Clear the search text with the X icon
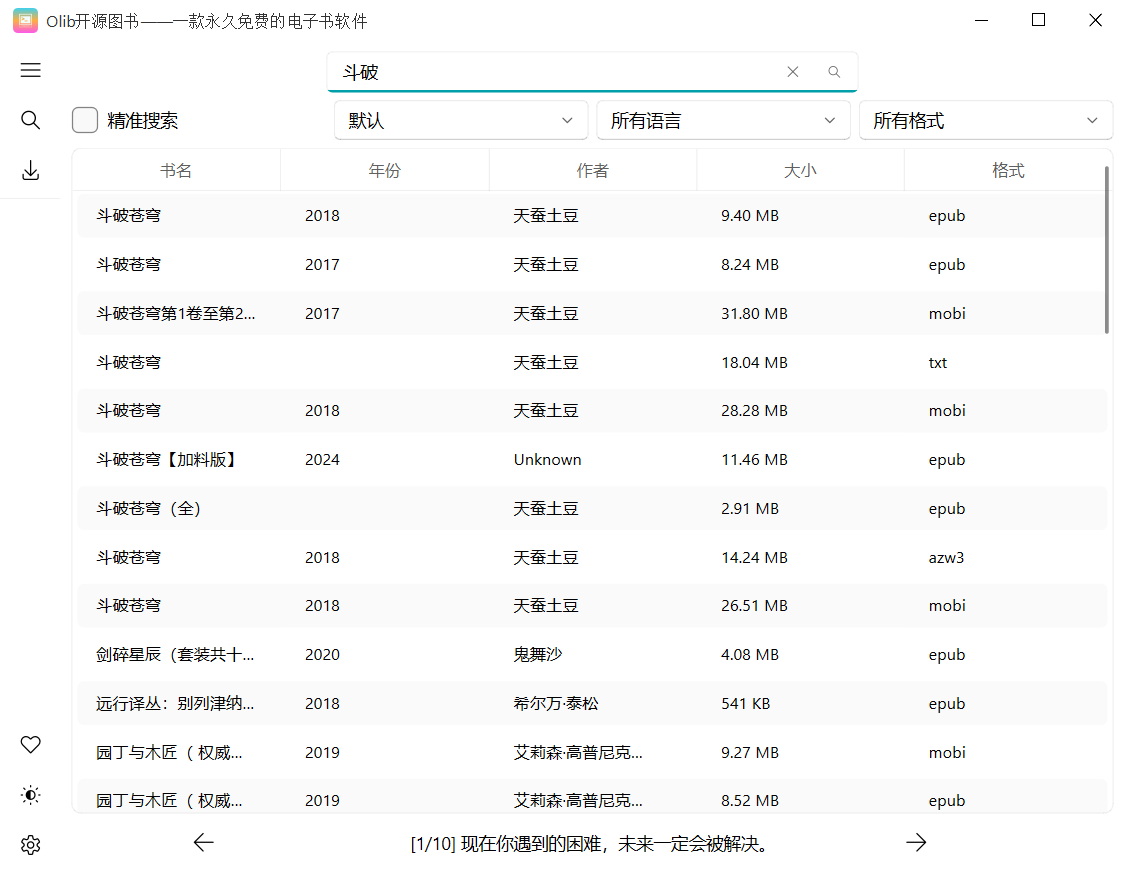The height and width of the screenshot is (875, 1125). click(x=793, y=71)
